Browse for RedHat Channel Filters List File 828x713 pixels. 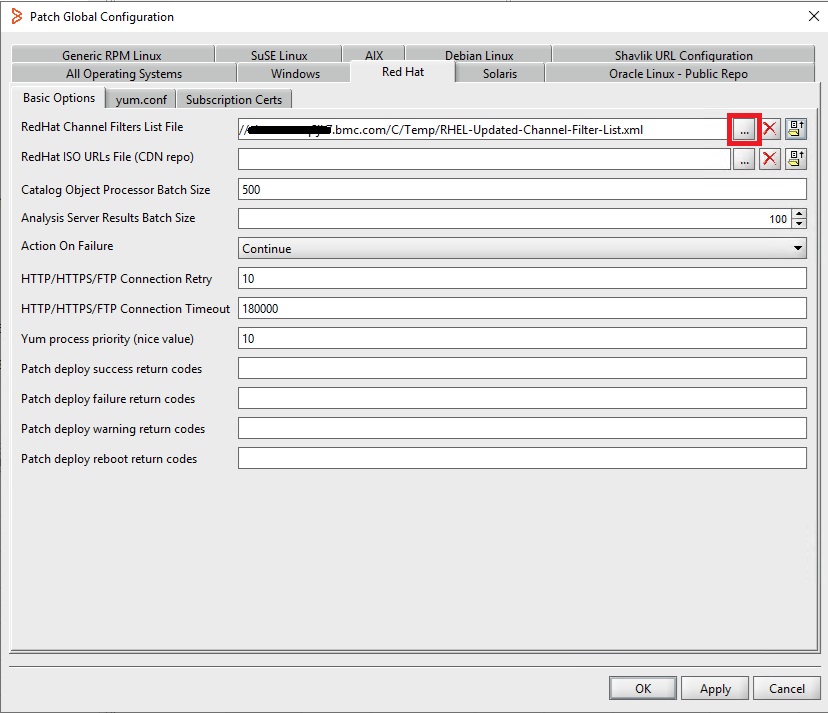(743, 129)
